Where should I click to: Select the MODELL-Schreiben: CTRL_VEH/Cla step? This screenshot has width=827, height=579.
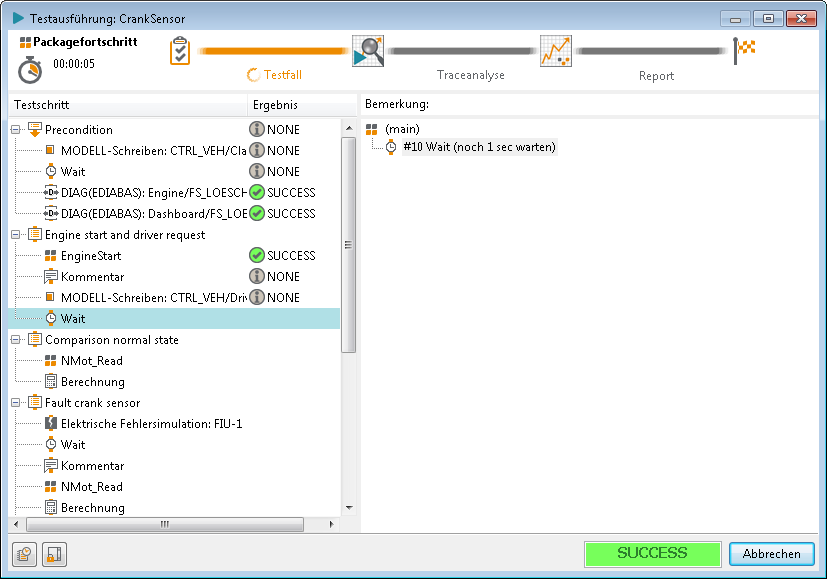click(x=153, y=151)
